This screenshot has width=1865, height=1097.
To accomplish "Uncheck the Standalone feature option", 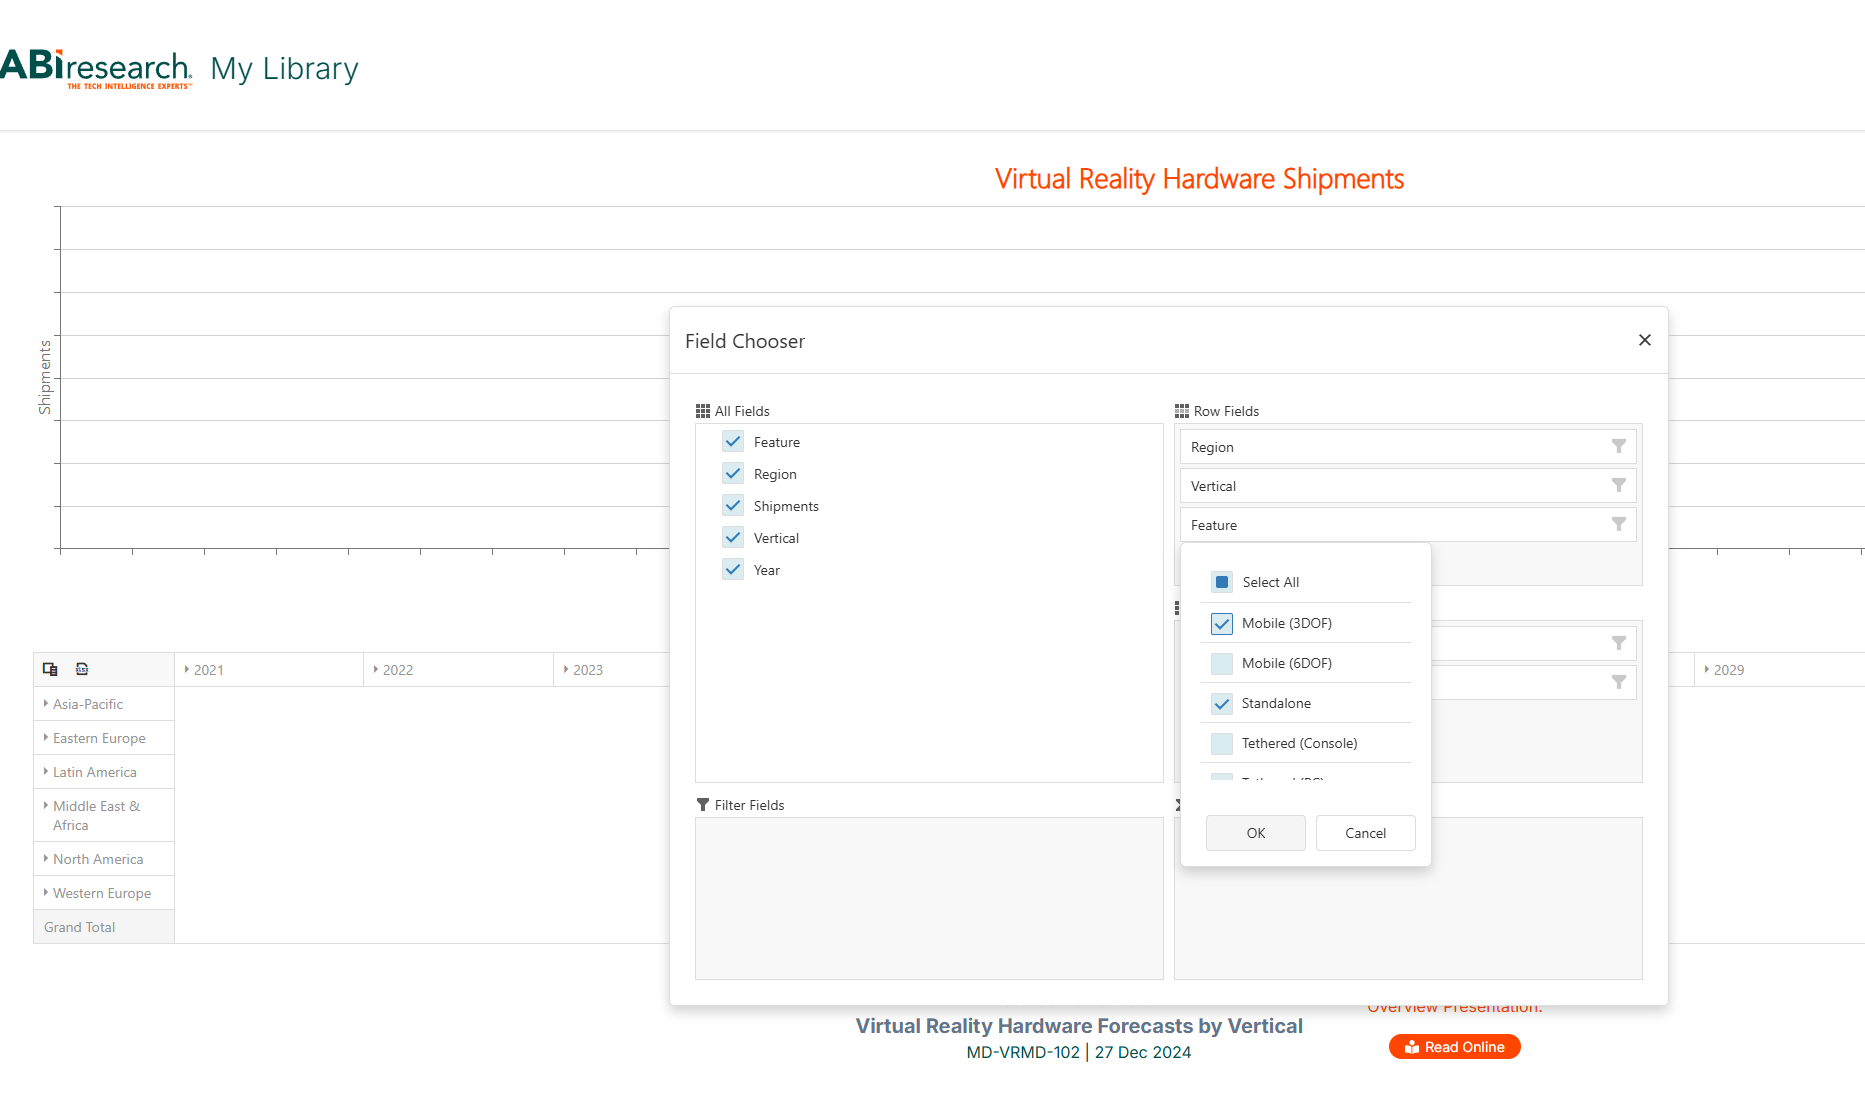I will click(x=1222, y=703).
